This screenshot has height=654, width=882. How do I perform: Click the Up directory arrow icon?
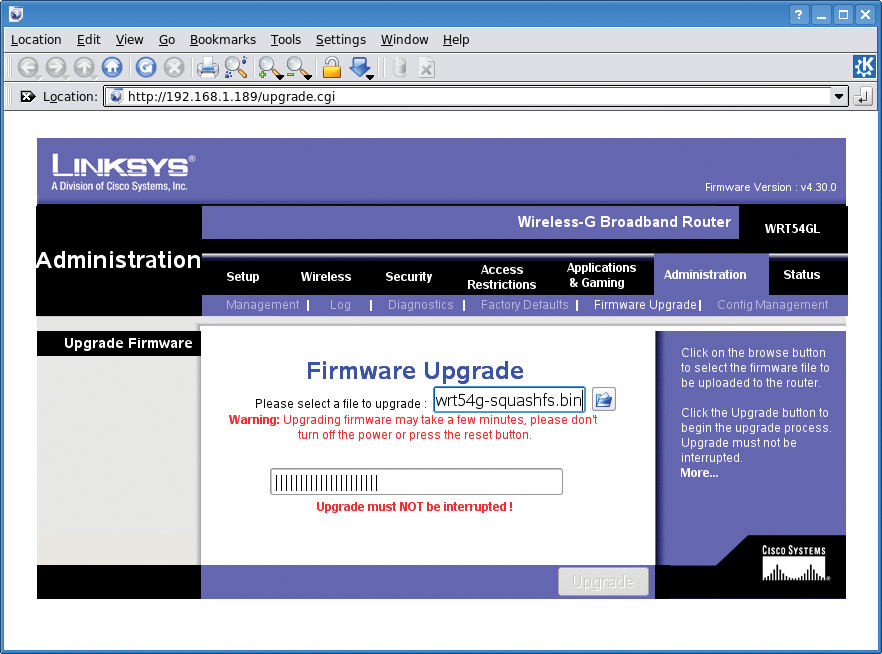pyautogui.click(x=84, y=67)
